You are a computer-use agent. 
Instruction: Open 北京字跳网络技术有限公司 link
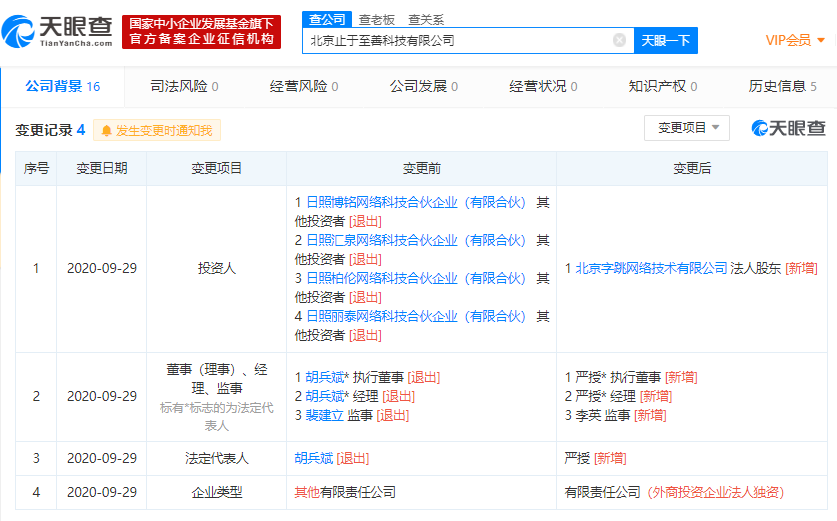click(651, 268)
